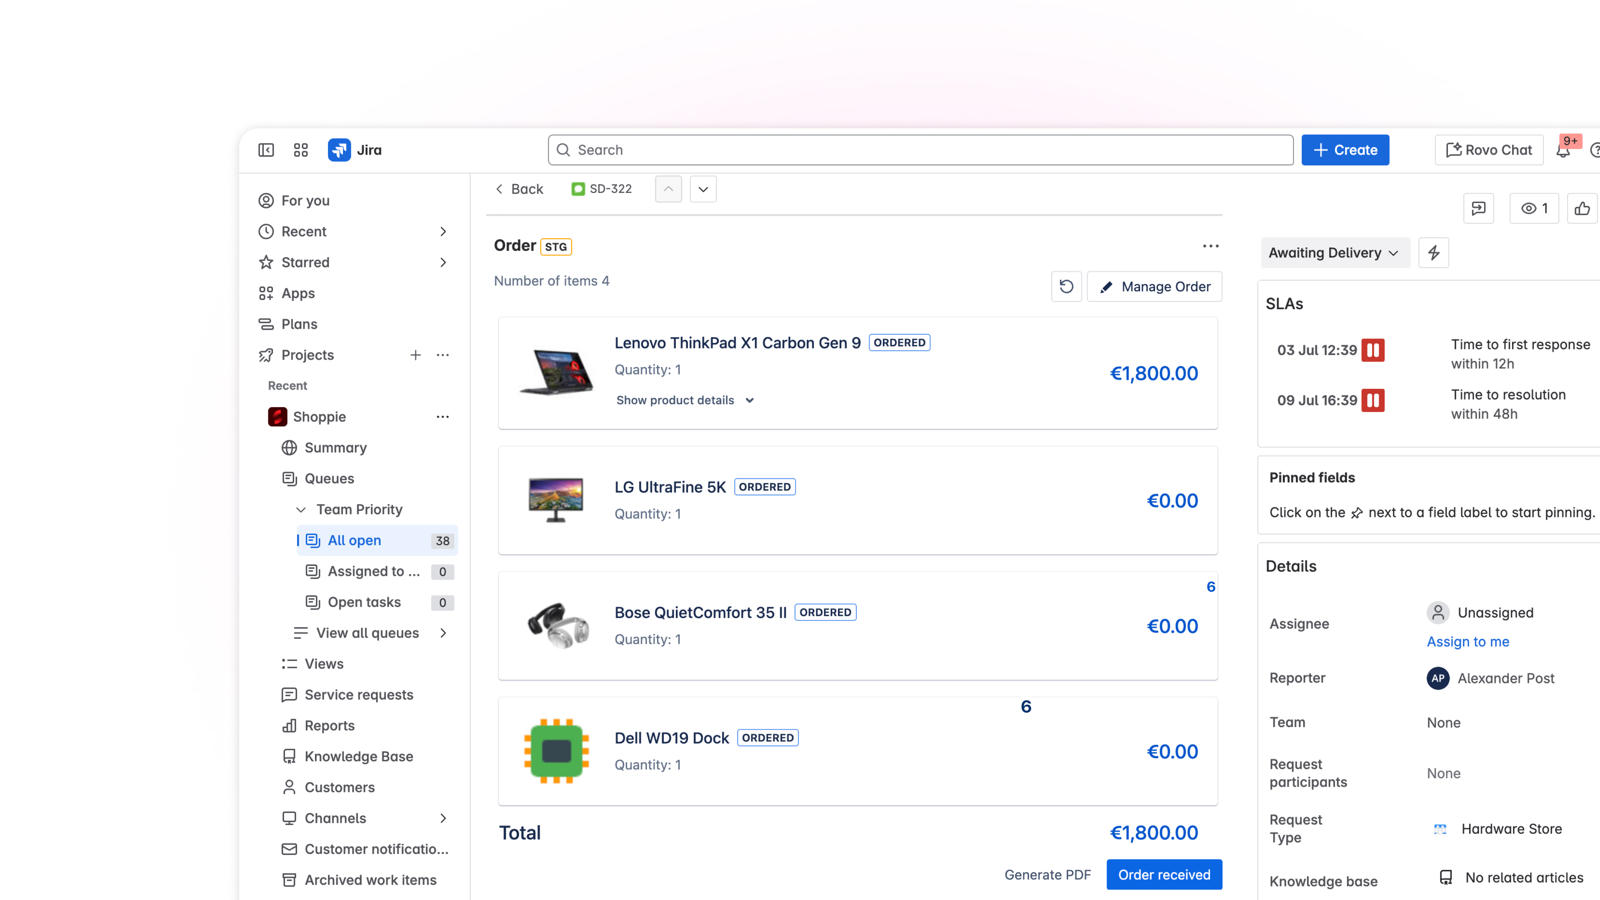Click the Create button
This screenshot has width=1600, height=900.
1345,150
